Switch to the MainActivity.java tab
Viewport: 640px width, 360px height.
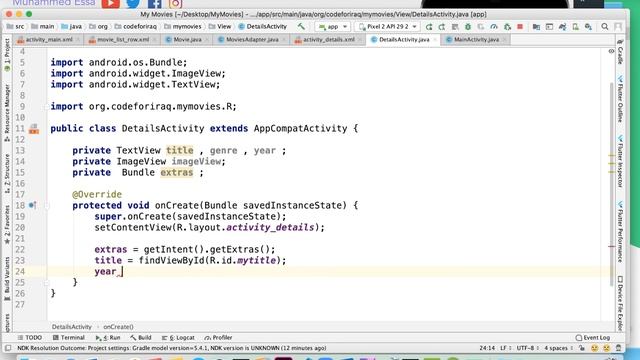point(476,40)
